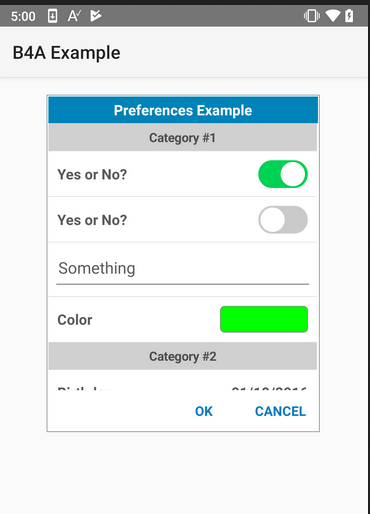Dismiss the dialog with CANCEL
Image resolution: width=370 pixels, height=514 pixels.
pyautogui.click(x=280, y=411)
